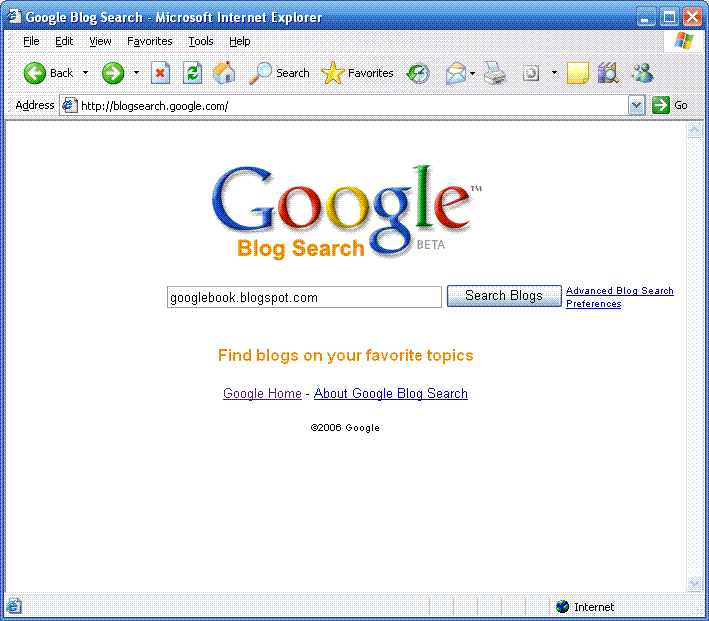Click the Mail envelope icon
This screenshot has width=709, height=621.
456,73
